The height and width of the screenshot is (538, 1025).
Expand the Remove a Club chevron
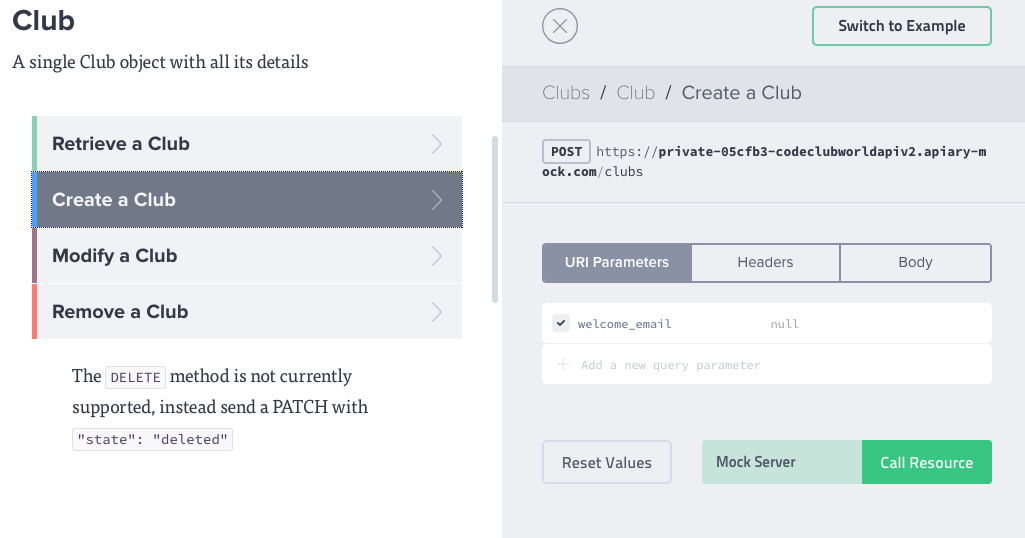tap(437, 312)
